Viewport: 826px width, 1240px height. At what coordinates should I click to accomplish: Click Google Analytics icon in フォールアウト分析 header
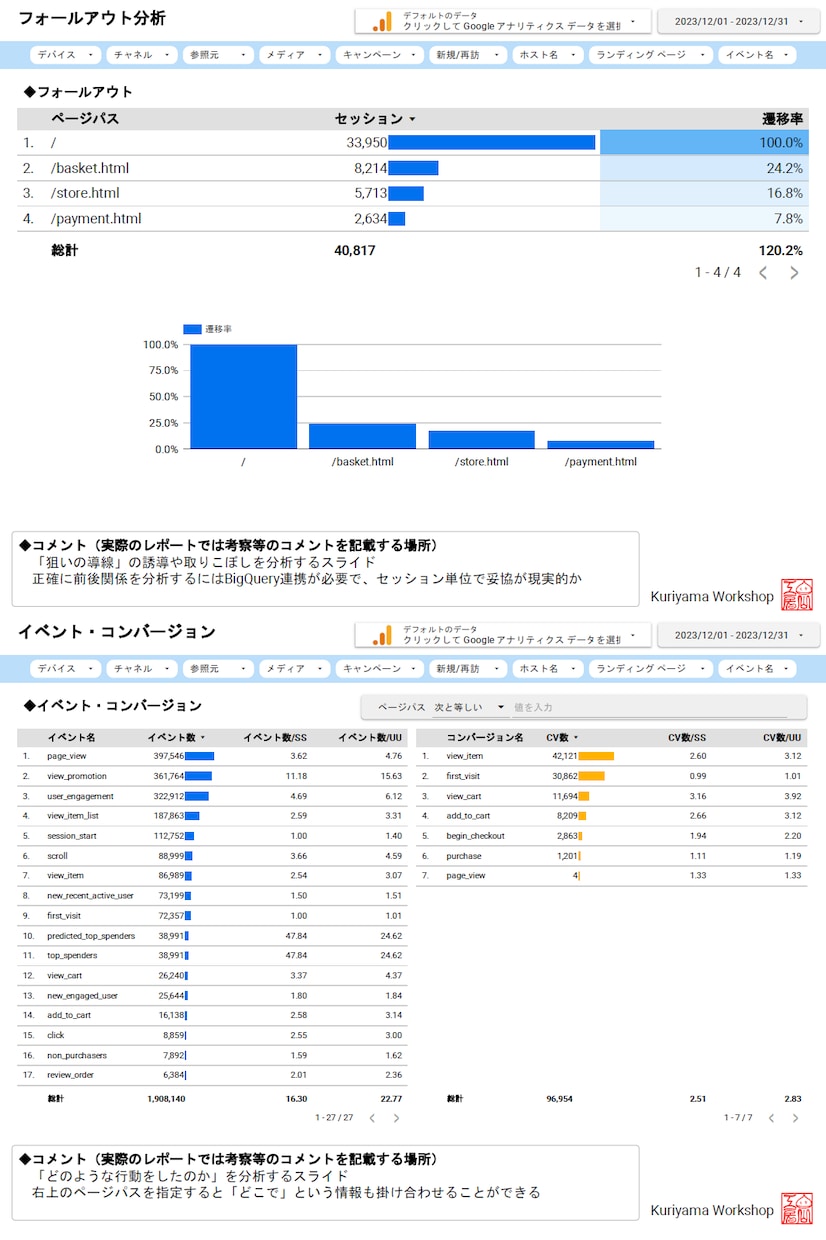pyautogui.click(x=381, y=22)
